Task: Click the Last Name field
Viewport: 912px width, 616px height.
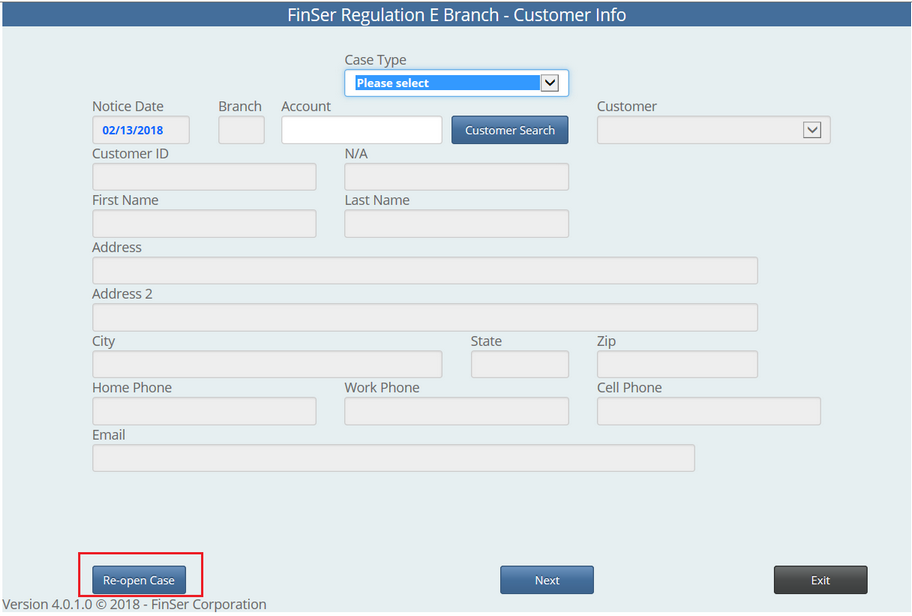Action: click(x=456, y=224)
